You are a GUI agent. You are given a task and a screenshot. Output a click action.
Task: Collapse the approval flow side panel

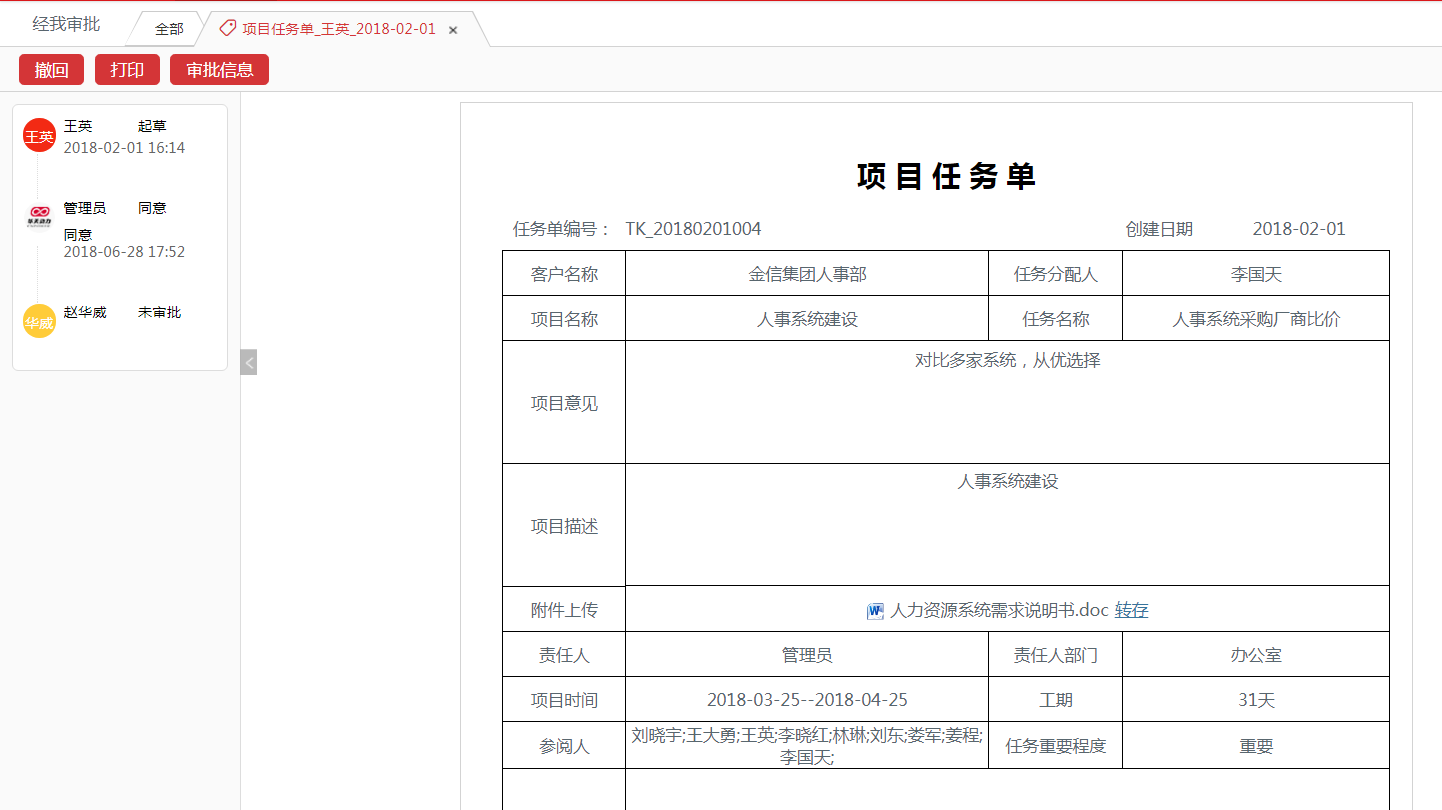coord(248,363)
